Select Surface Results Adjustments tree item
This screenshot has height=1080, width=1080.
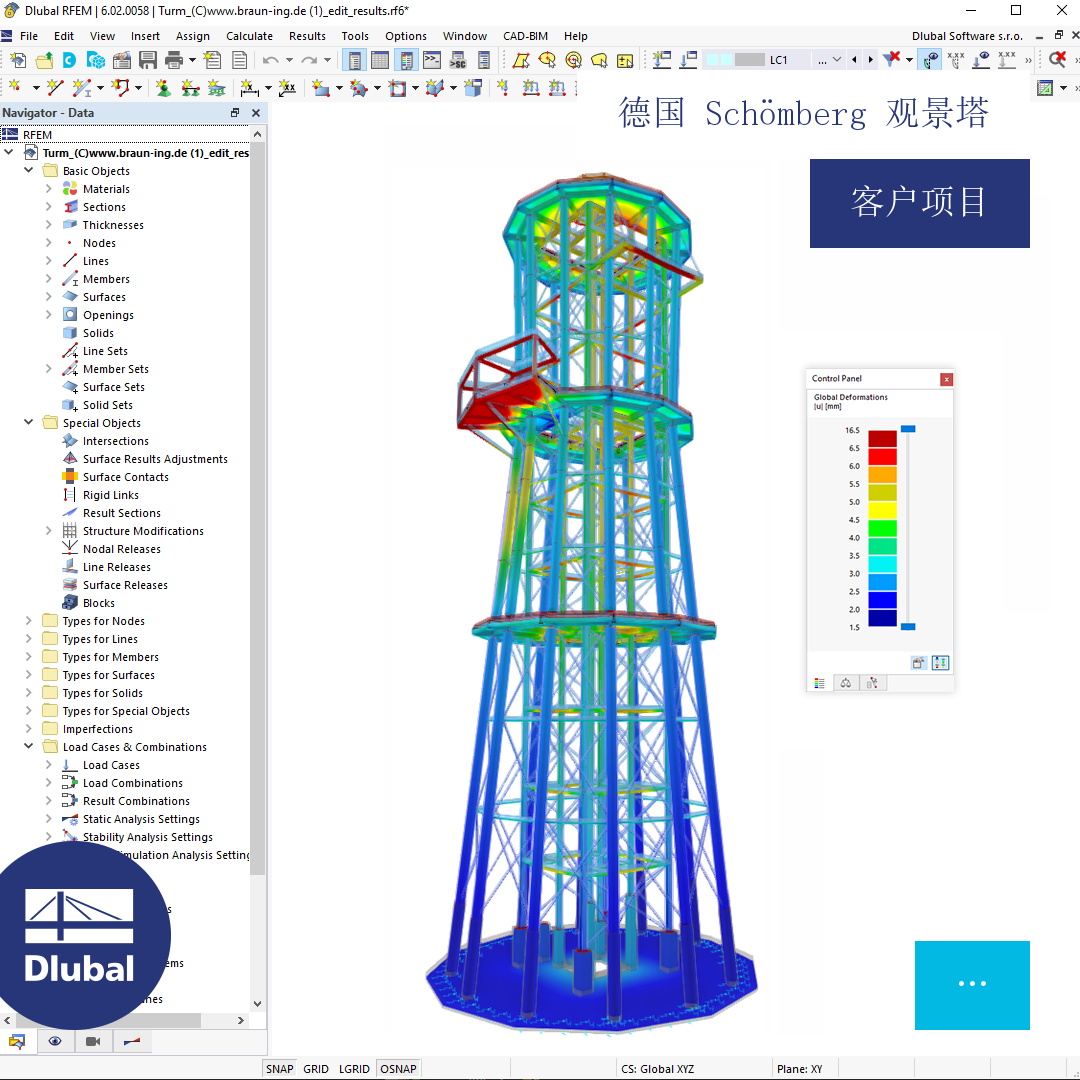155,459
